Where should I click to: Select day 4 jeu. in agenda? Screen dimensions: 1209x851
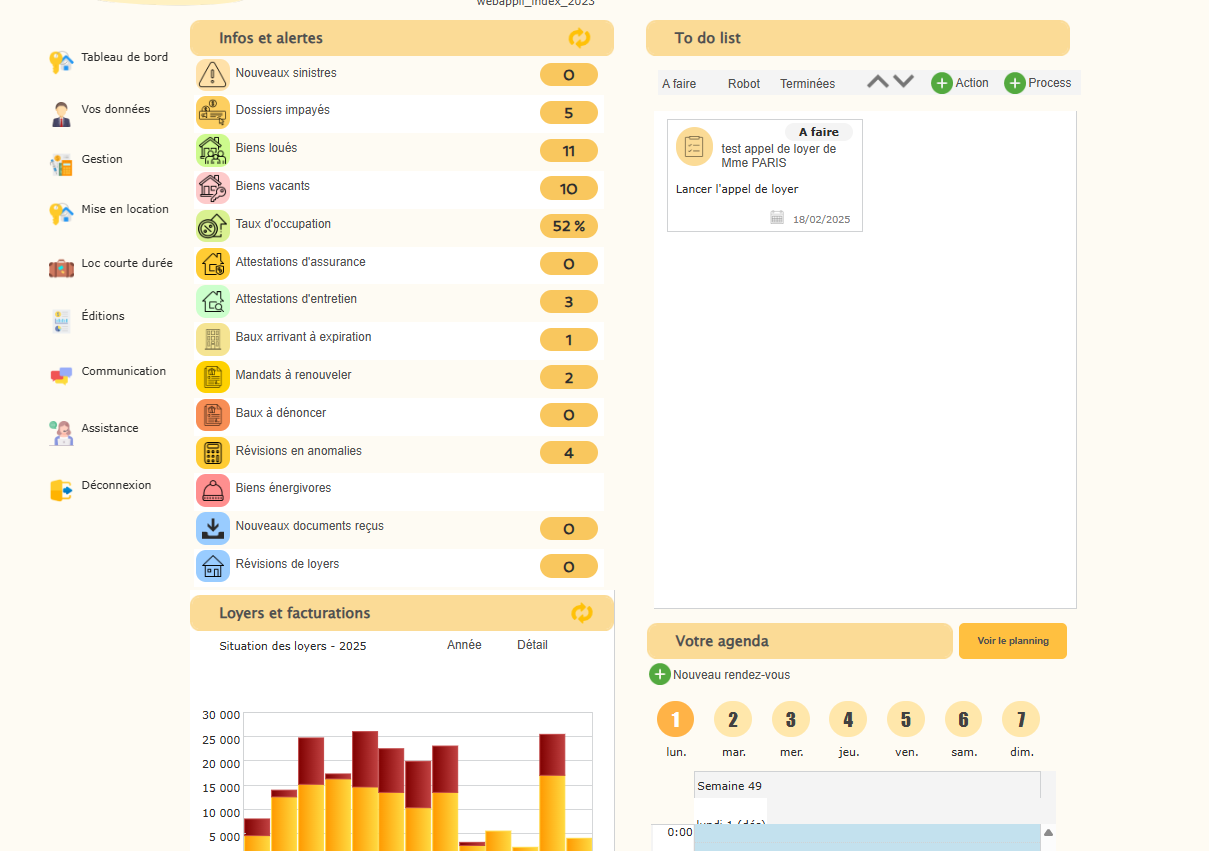tap(848, 719)
